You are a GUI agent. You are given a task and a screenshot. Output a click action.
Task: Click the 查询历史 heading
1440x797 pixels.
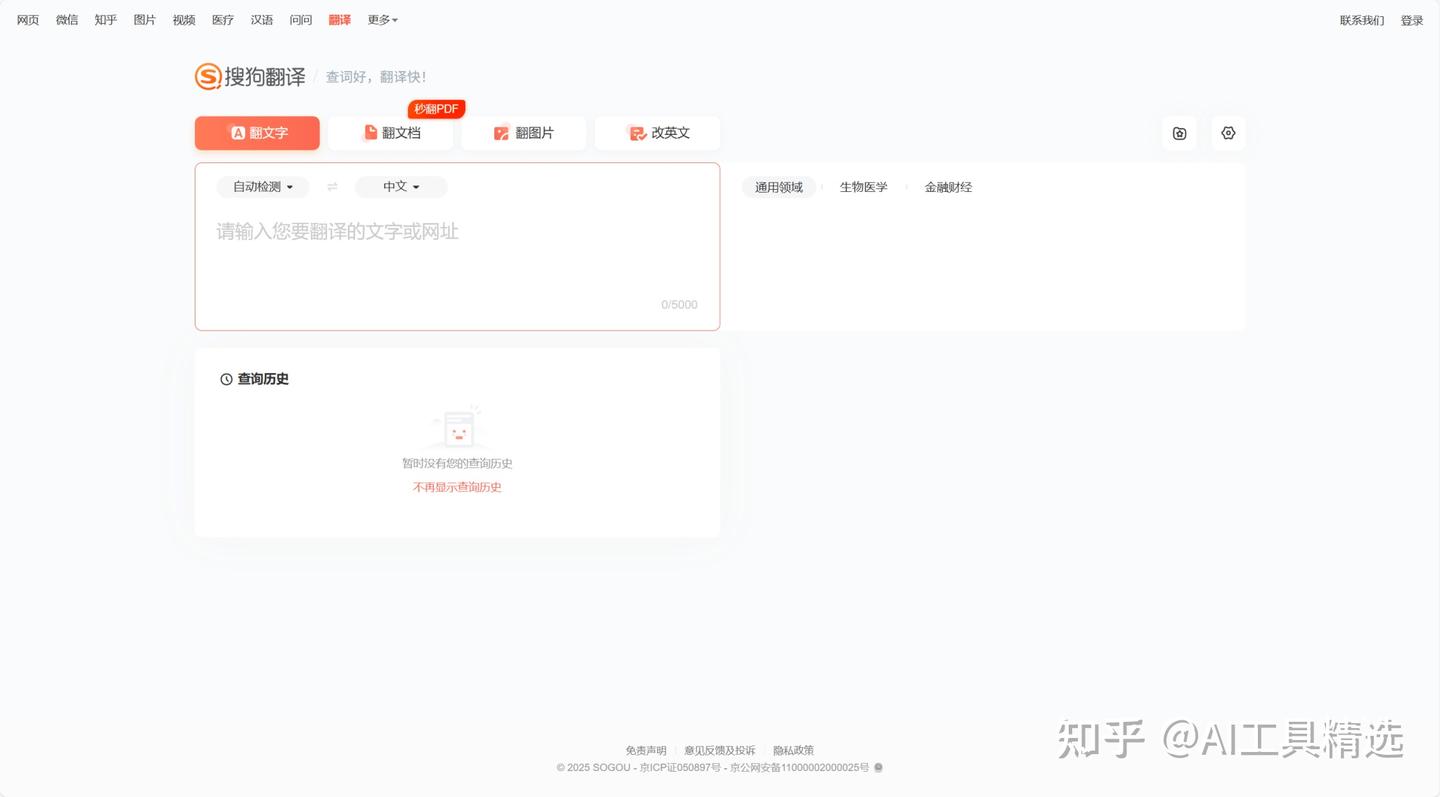[x=263, y=379]
